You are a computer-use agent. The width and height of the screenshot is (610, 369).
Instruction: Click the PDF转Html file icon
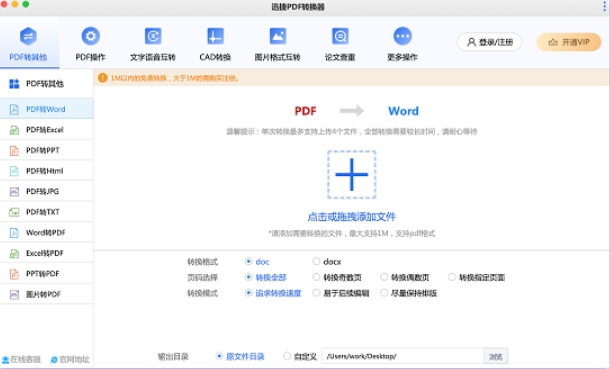click(14, 171)
